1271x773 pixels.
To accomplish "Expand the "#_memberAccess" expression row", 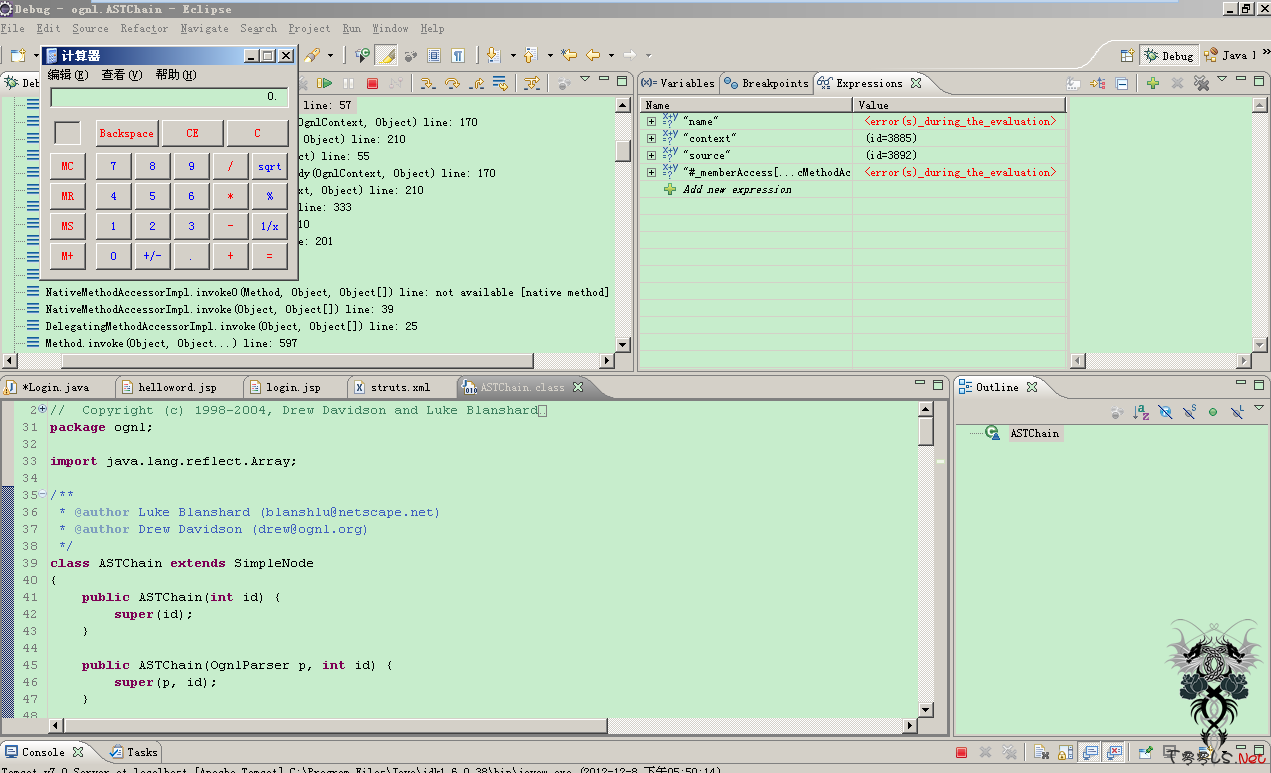I will 651,172.
